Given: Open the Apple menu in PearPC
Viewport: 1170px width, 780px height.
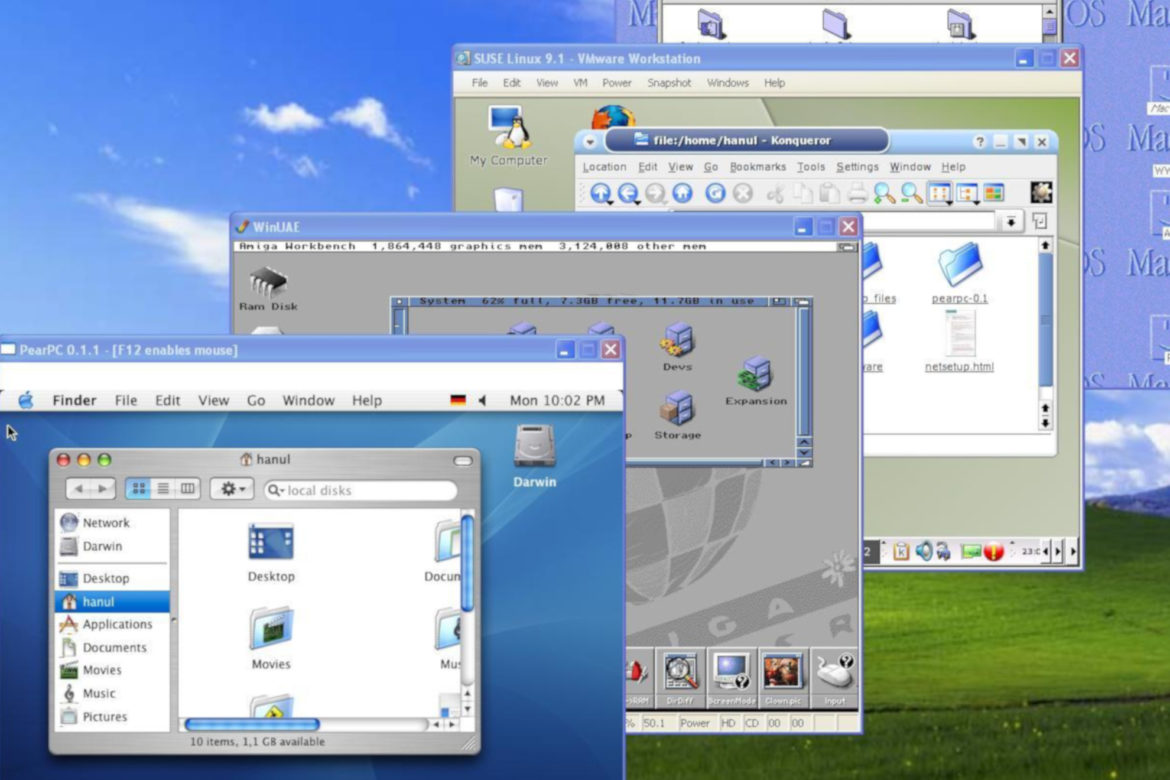Looking at the screenshot, I should [26, 400].
